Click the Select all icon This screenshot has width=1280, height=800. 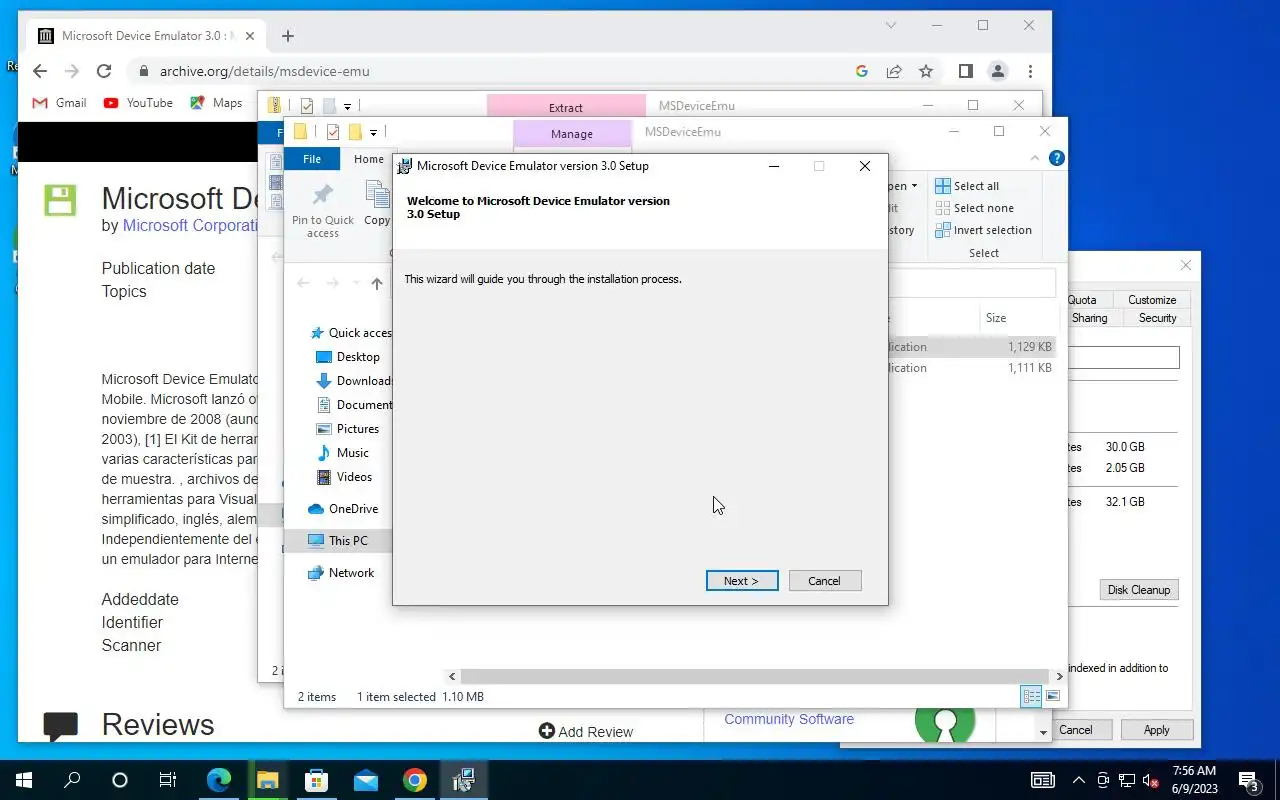(943, 186)
